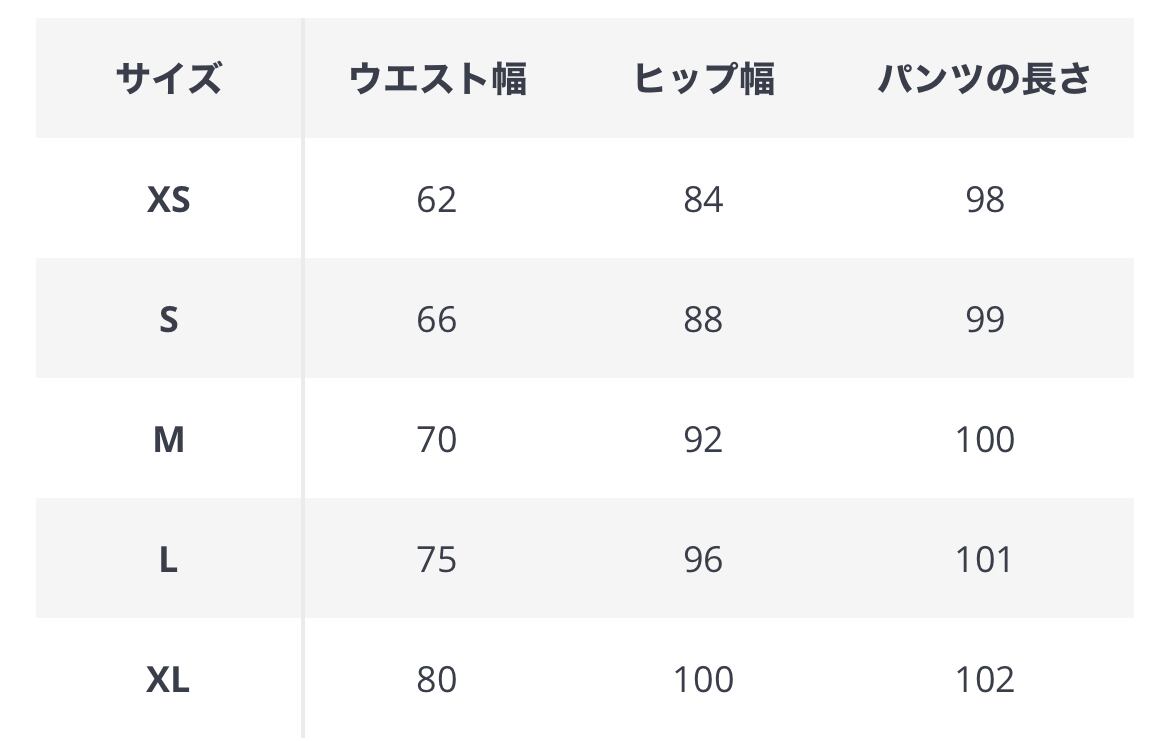The width and height of the screenshot is (1170, 741).
Task: Select the L size row label
Action: (168, 560)
